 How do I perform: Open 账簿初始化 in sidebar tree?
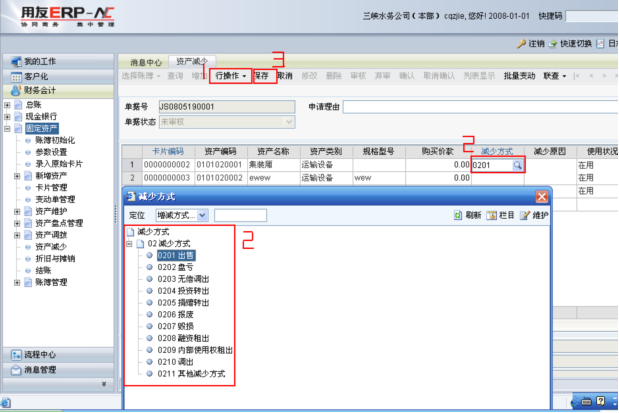[55, 140]
